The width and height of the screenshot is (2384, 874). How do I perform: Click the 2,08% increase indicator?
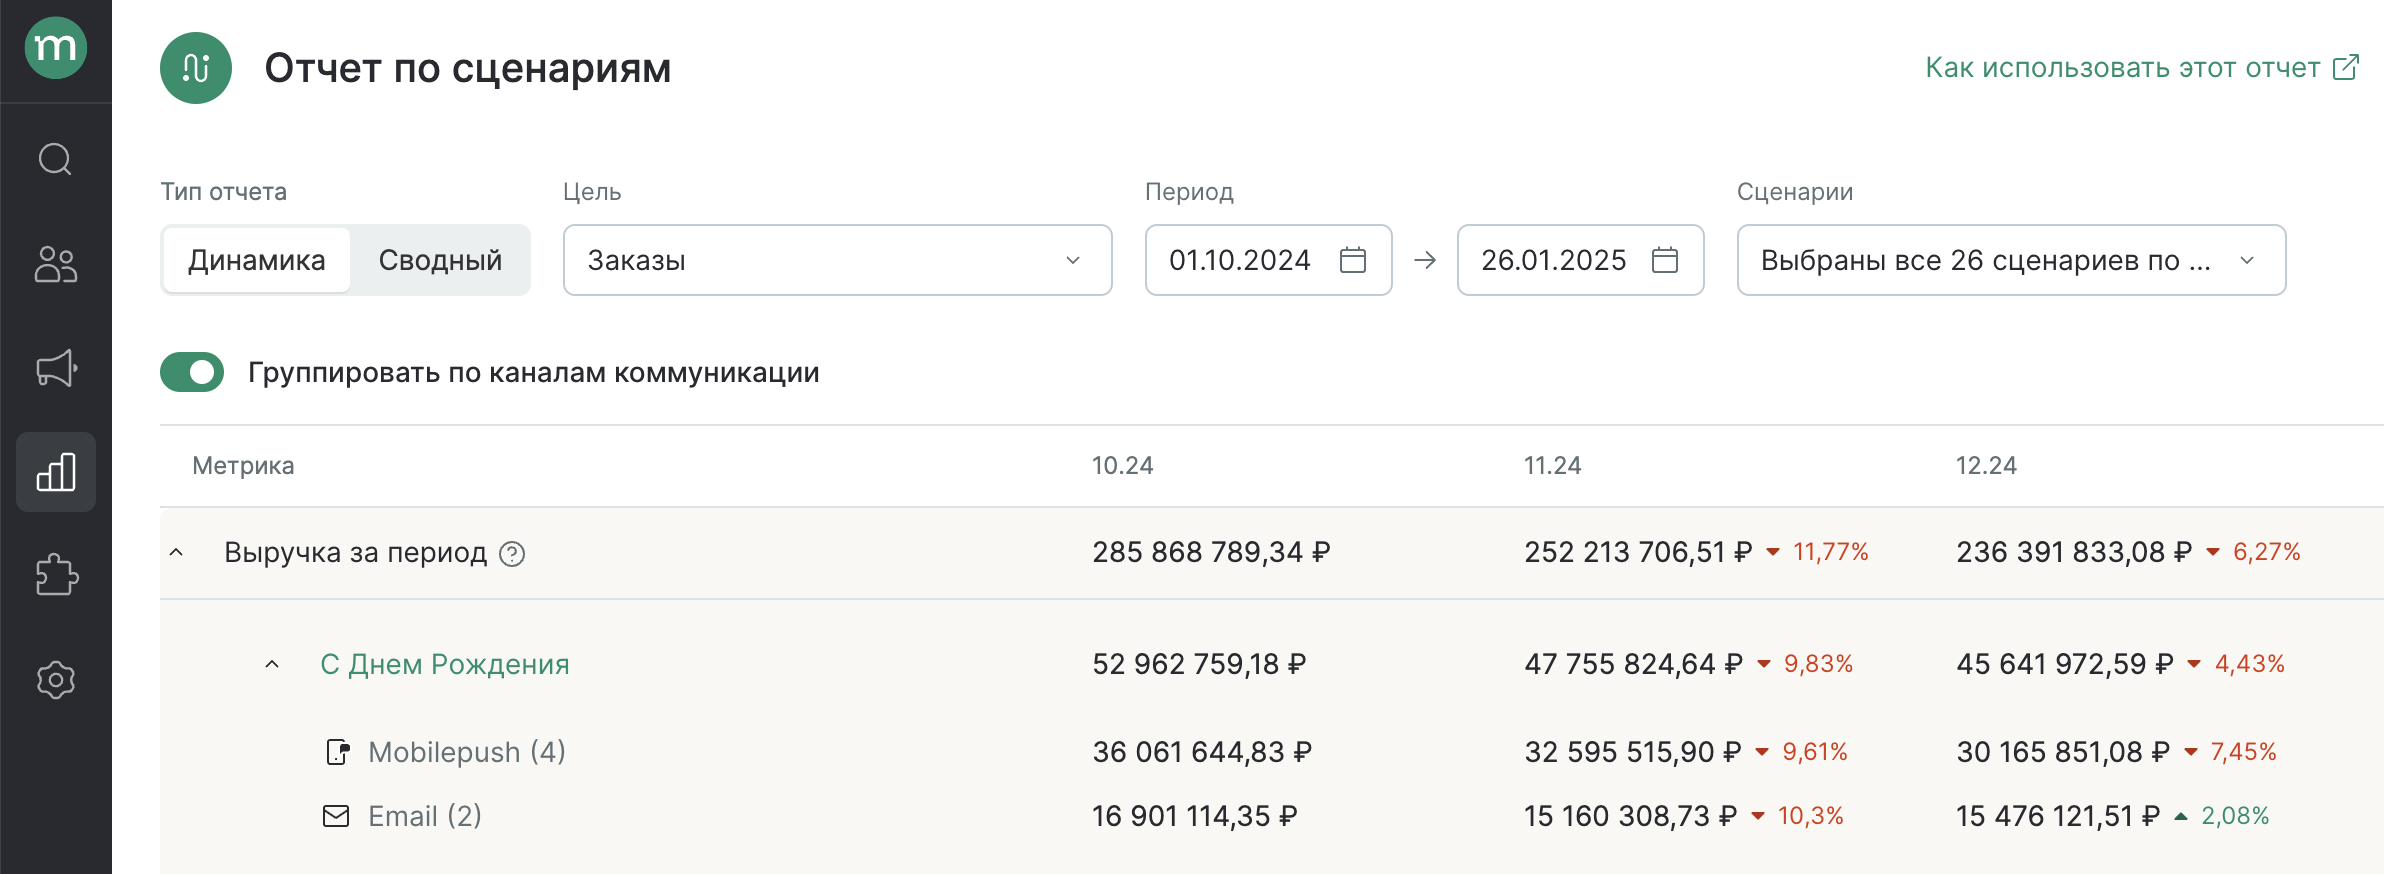(x=2222, y=816)
